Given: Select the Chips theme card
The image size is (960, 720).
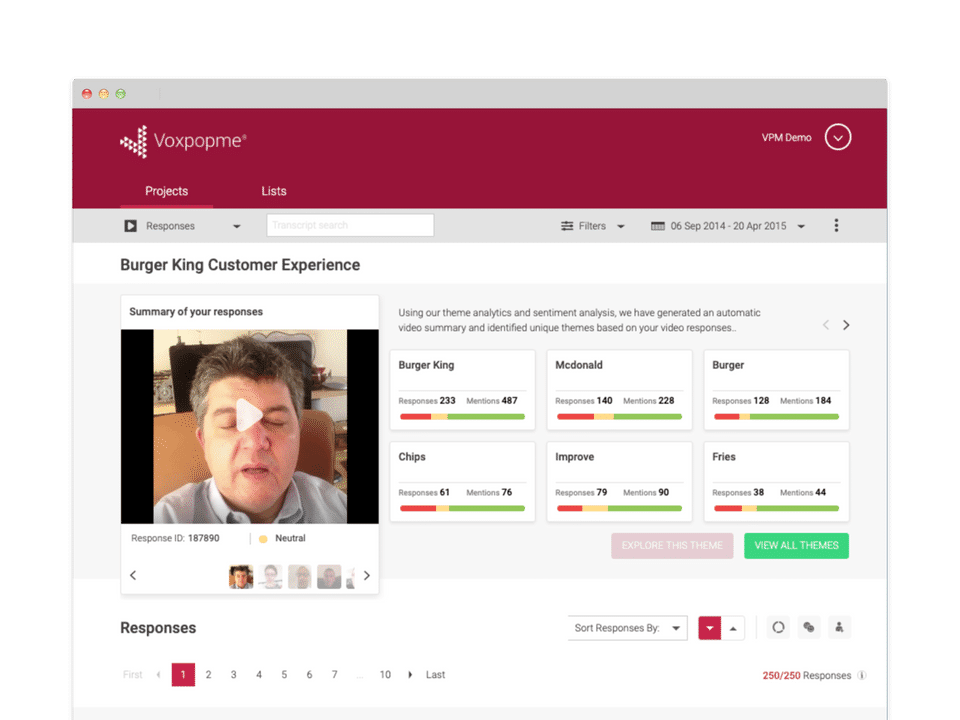Looking at the screenshot, I should click(x=462, y=481).
